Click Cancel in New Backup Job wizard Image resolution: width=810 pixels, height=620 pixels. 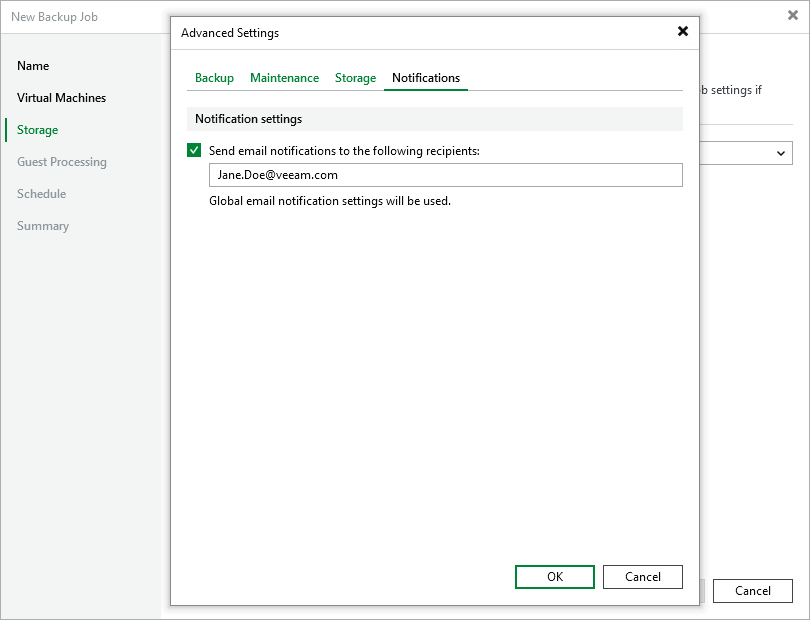(x=752, y=591)
